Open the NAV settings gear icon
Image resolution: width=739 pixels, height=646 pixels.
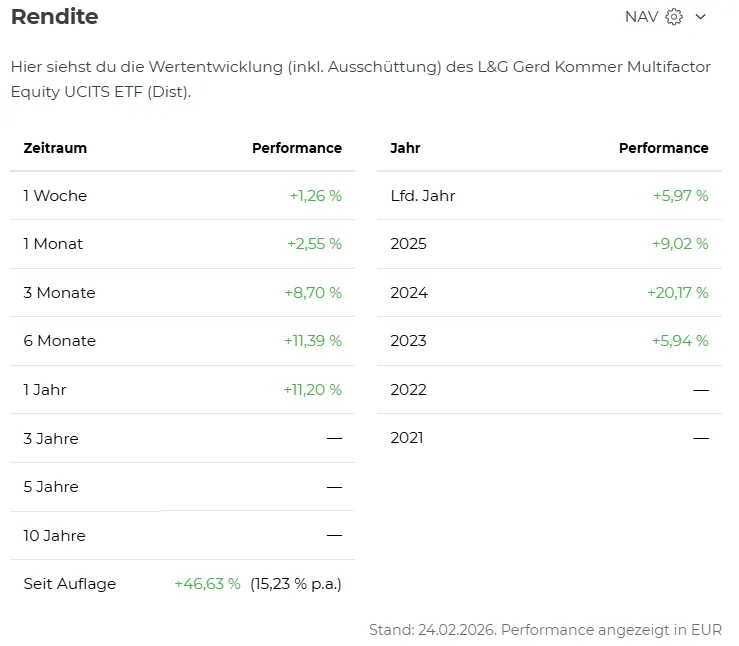coord(674,17)
